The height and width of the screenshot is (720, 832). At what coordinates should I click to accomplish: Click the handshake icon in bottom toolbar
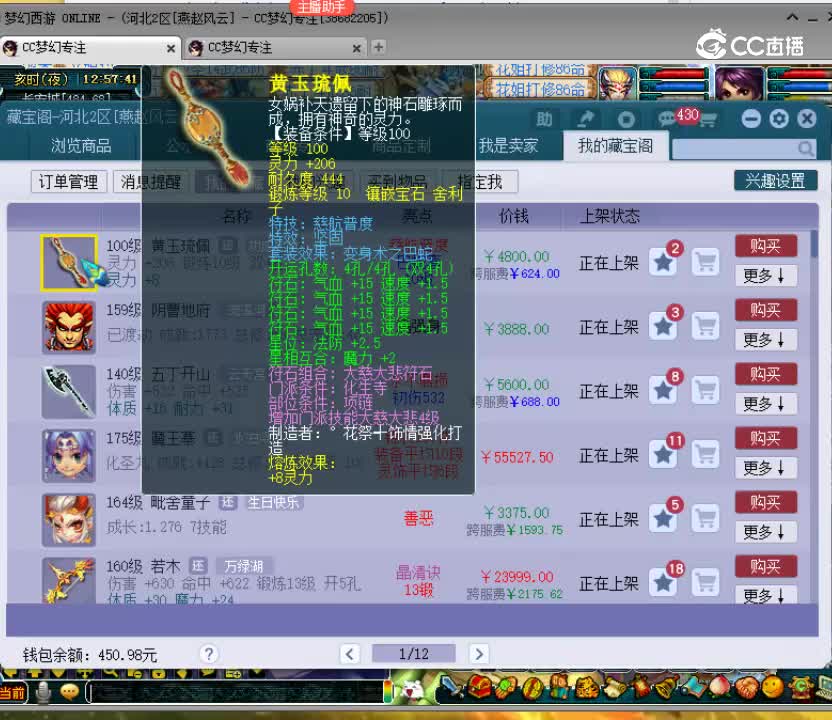pyautogui.click(x=747, y=687)
